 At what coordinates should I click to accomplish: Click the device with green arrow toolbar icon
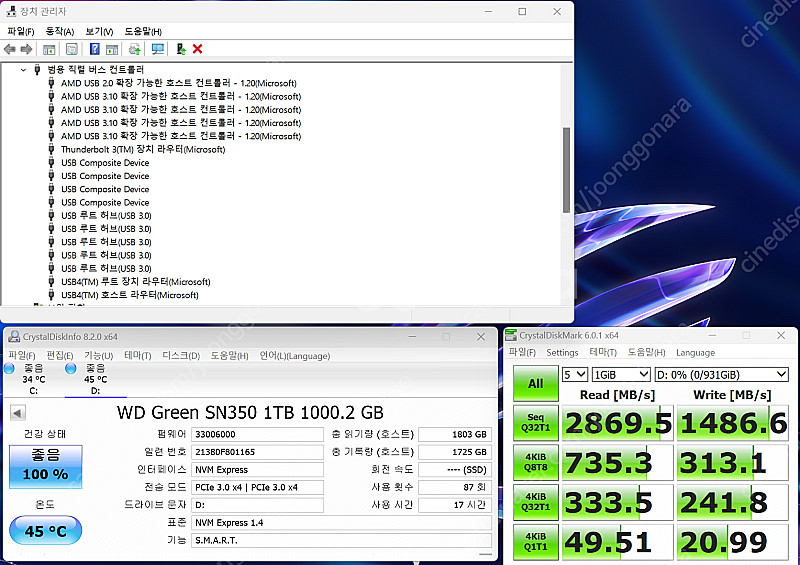coord(181,49)
